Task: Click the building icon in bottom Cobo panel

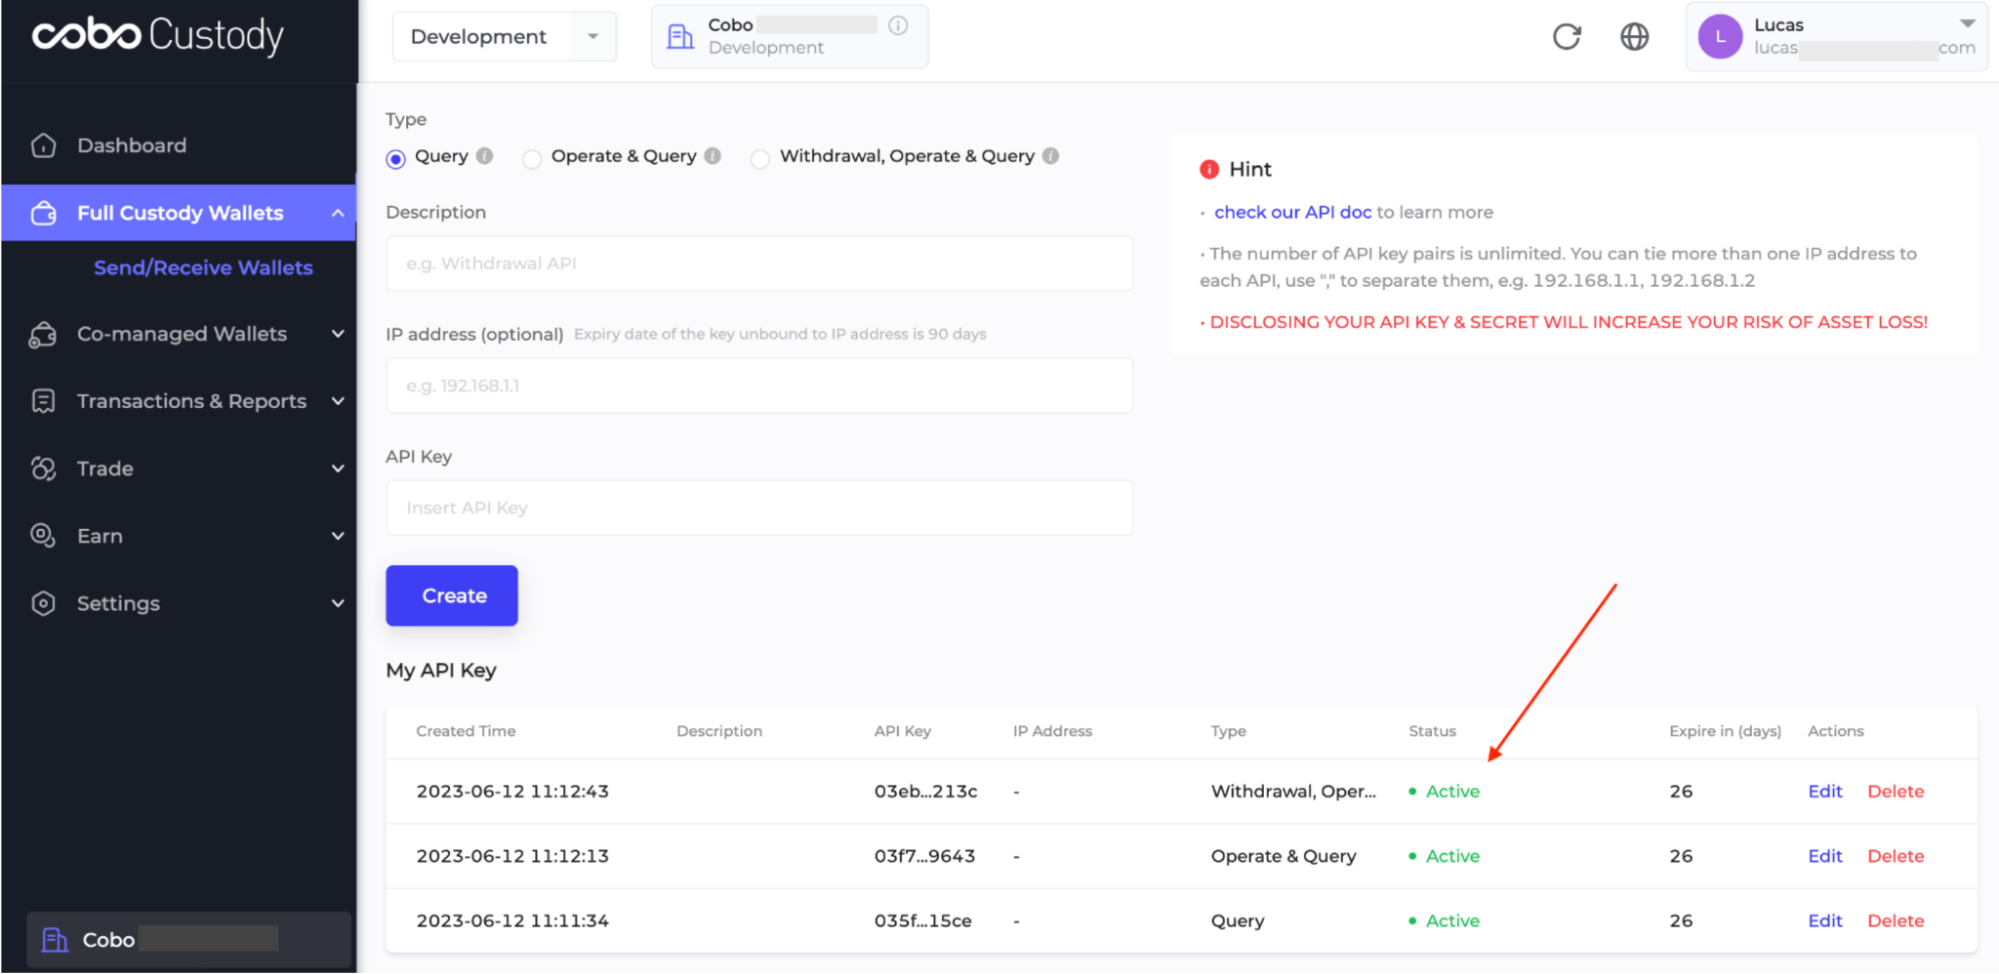Action: pos(55,940)
